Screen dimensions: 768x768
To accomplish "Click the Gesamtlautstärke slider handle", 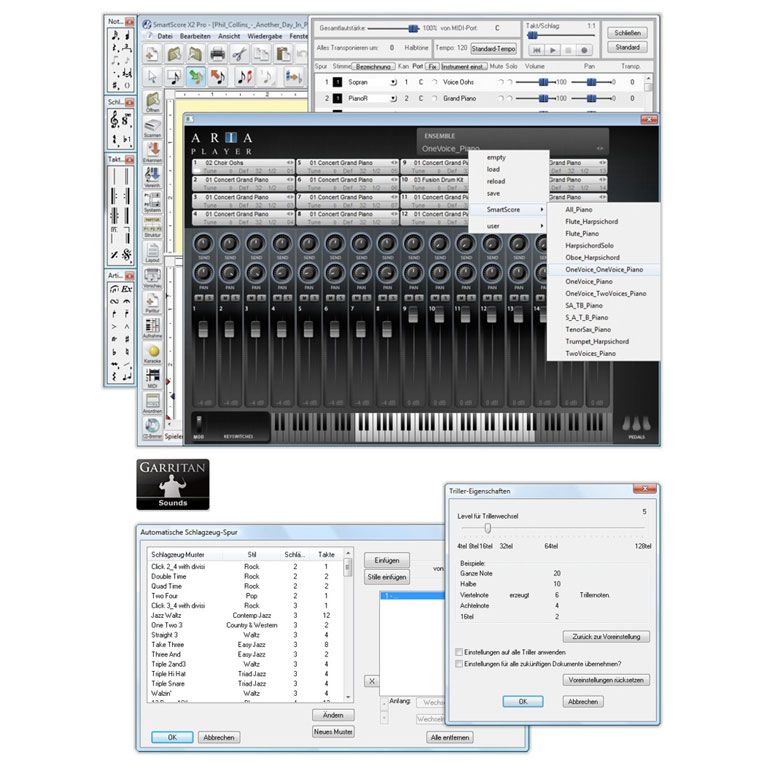I will pyautogui.click(x=413, y=29).
